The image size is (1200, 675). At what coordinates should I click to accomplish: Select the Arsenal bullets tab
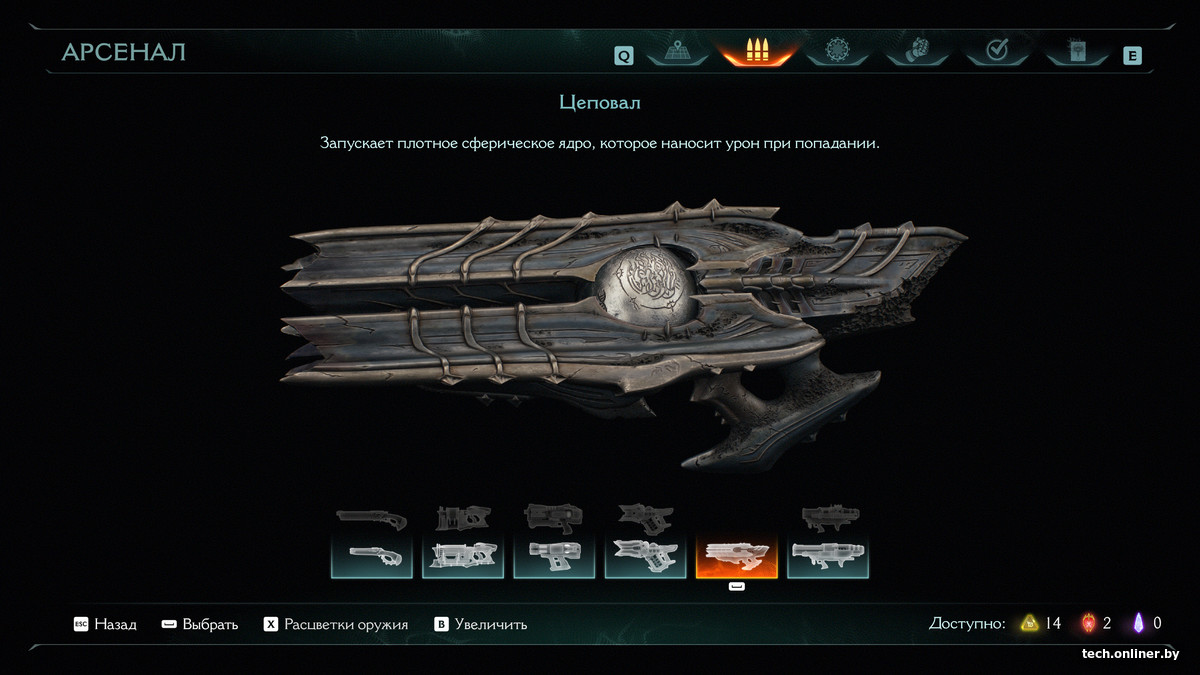[x=757, y=51]
